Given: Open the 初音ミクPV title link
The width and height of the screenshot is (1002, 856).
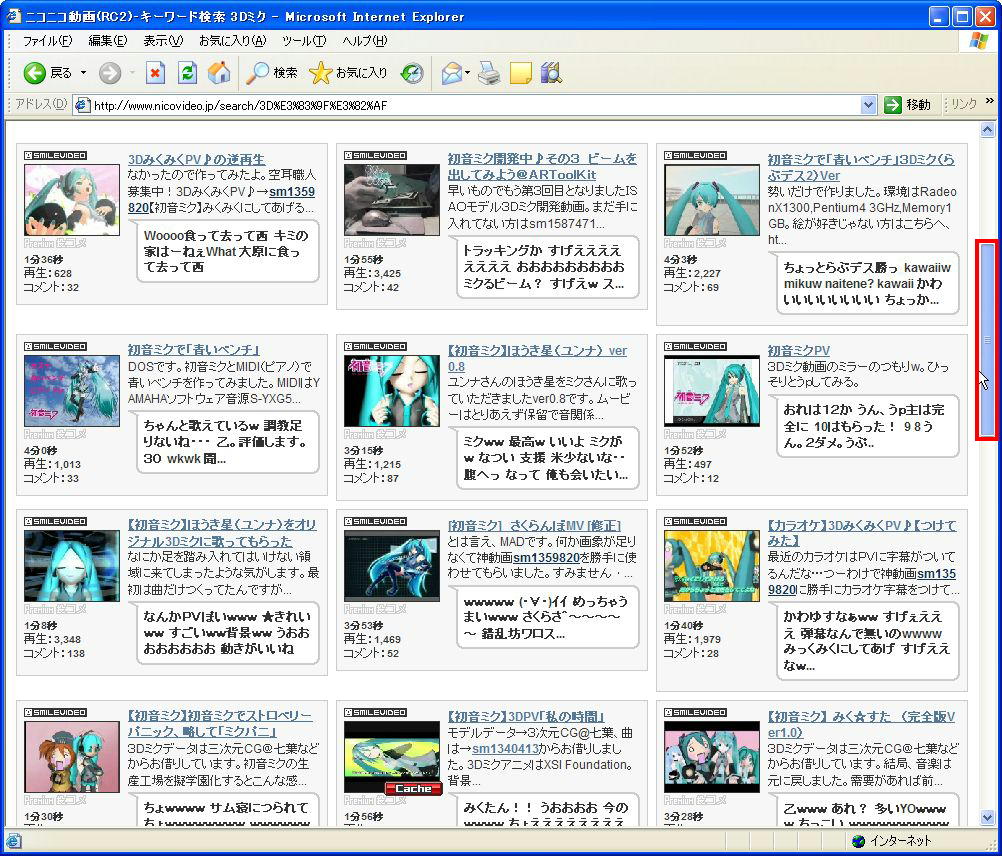Looking at the screenshot, I should point(798,351).
